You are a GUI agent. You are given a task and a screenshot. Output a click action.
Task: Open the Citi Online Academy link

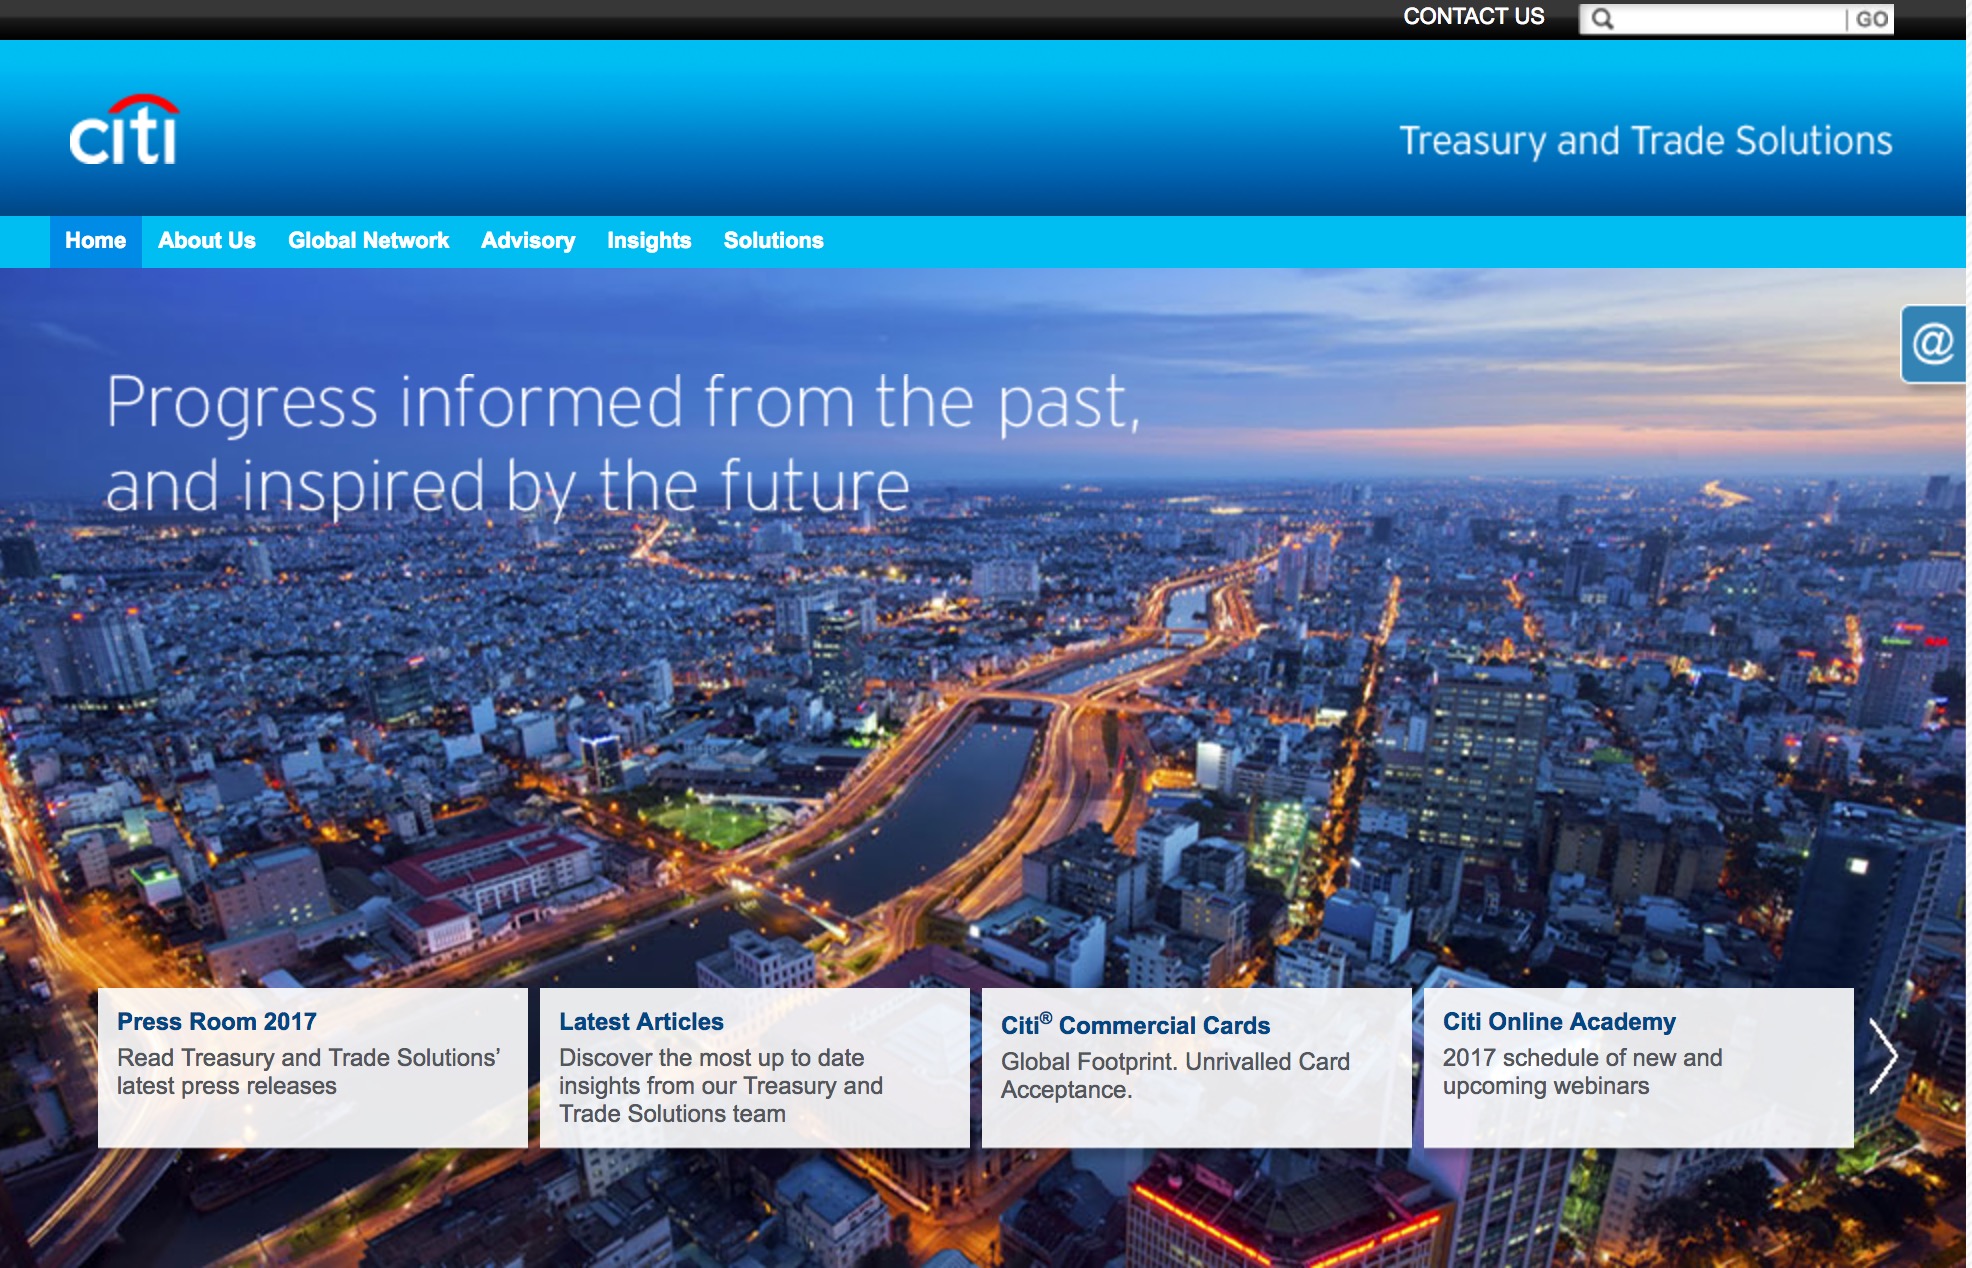click(1559, 1021)
